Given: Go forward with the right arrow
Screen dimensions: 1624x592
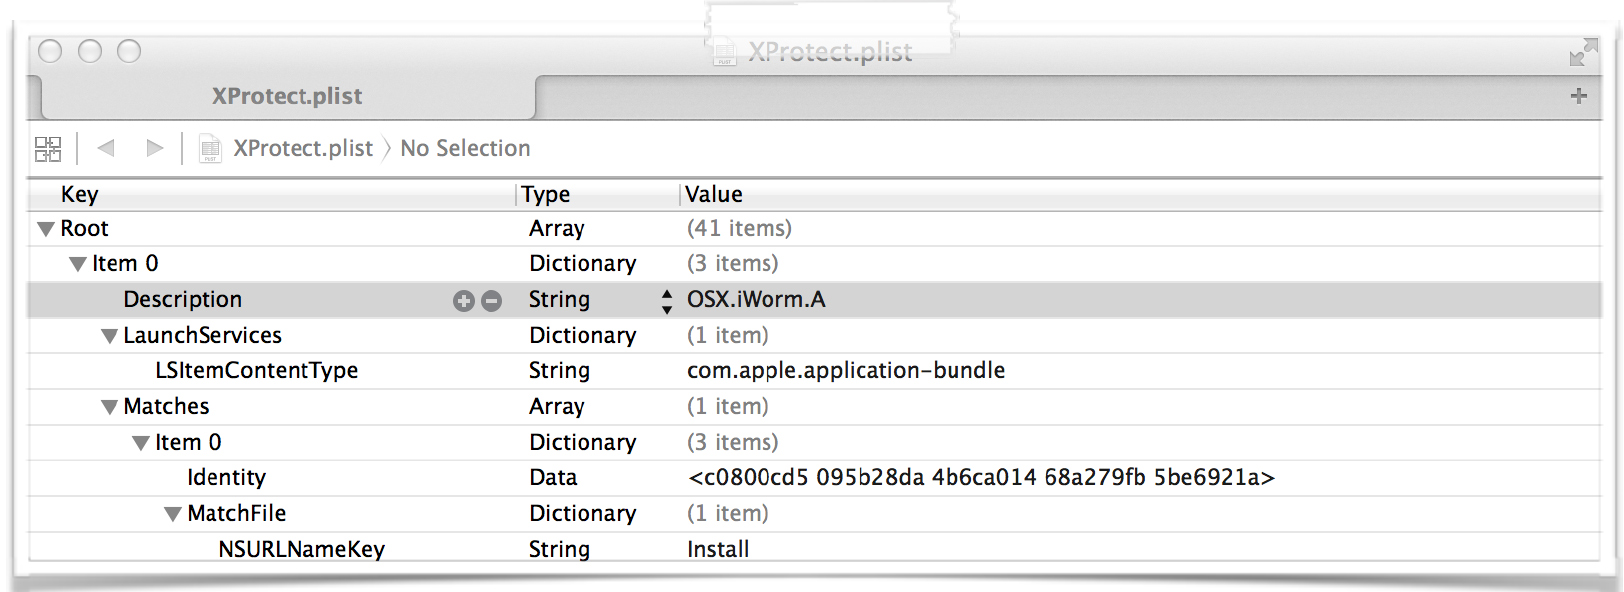Looking at the screenshot, I should pos(154,148).
